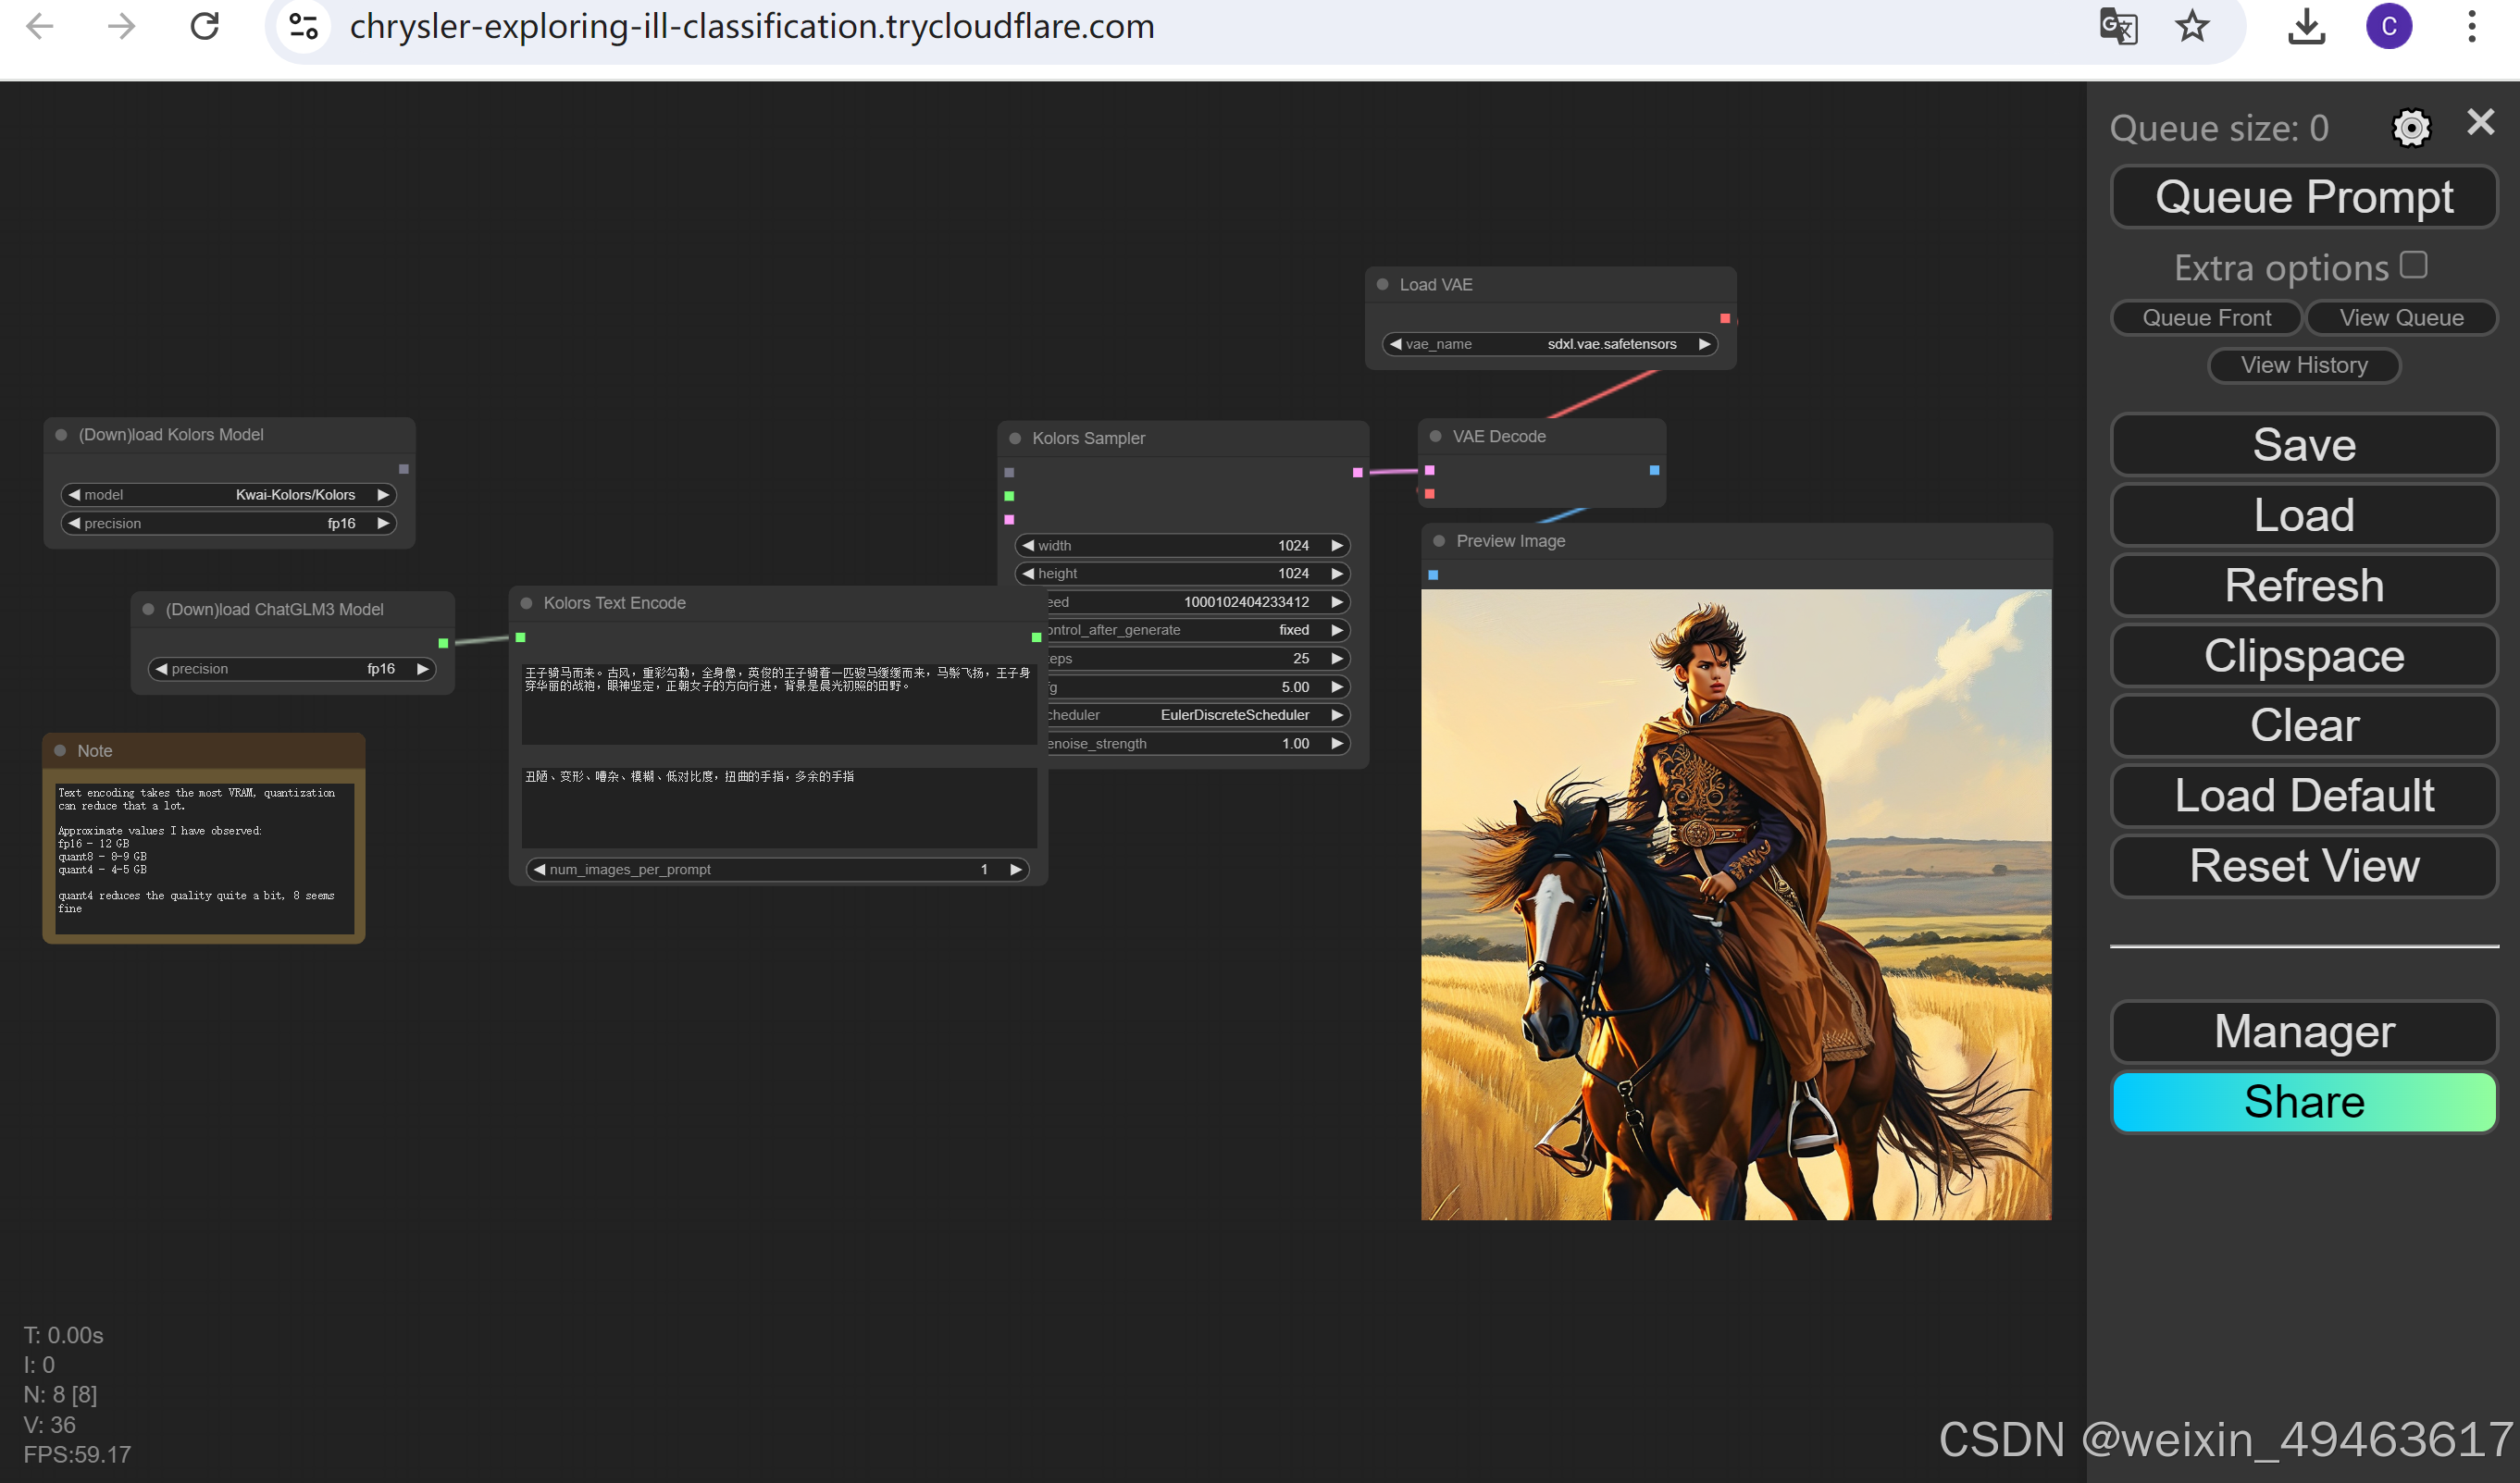Open the Chrome profile avatar
Image resolution: width=2520 pixels, height=1483 pixels.
pyautogui.click(x=2388, y=26)
